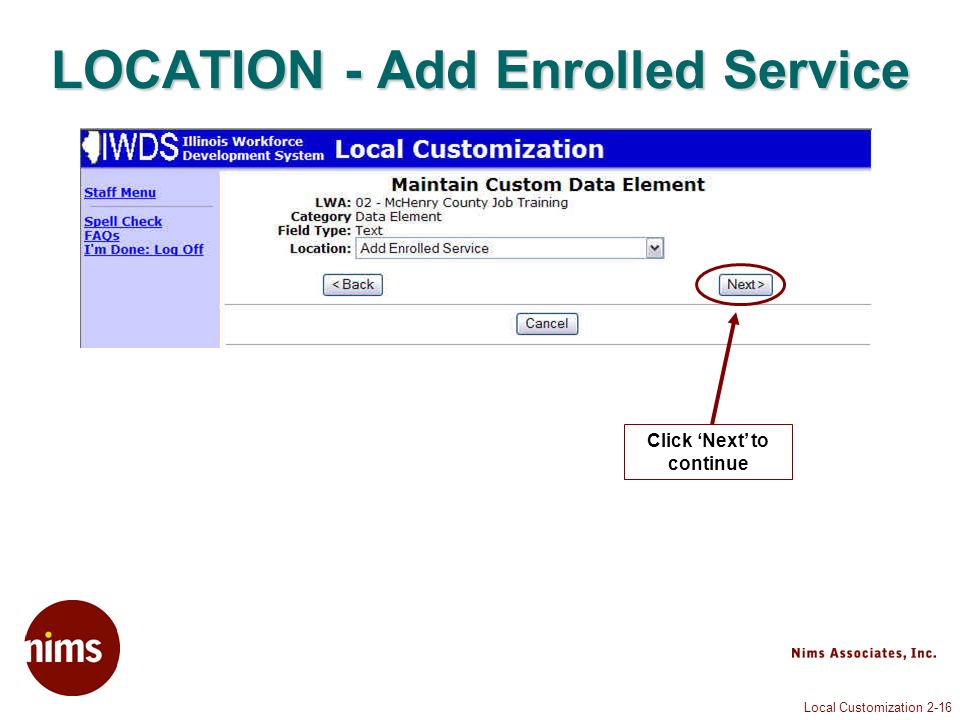Click the Category value Data Element

tap(398, 217)
